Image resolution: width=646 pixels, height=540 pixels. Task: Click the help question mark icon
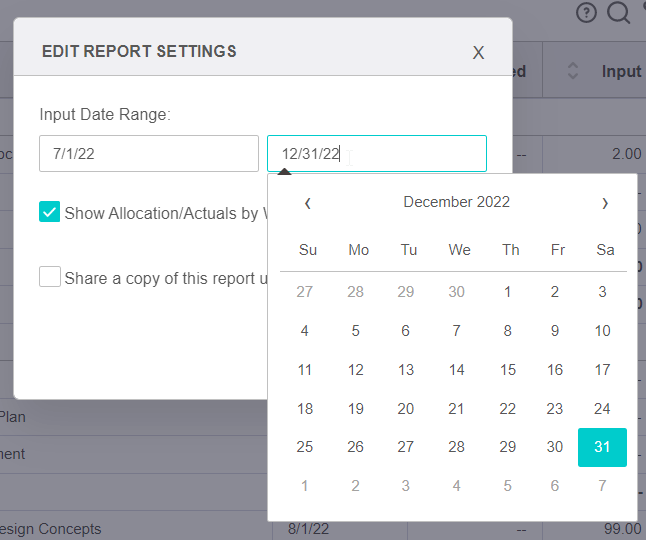587,13
